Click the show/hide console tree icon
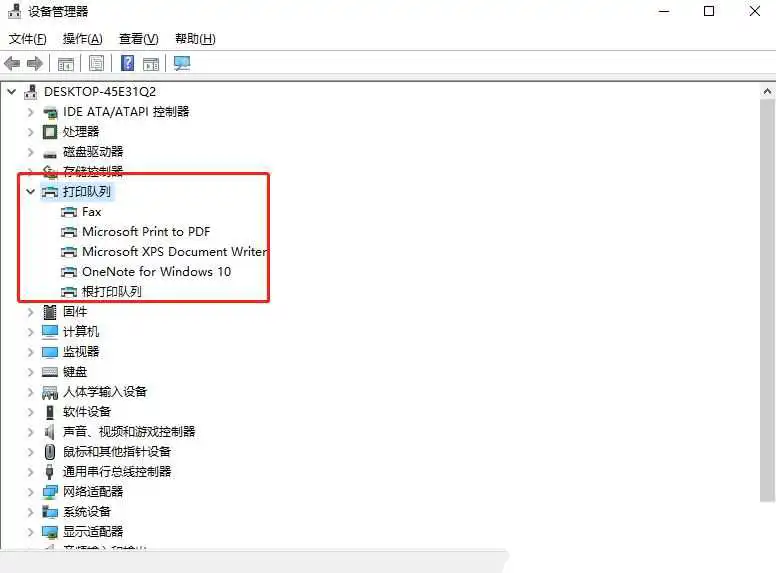This screenshot has height=573, width=776. pos(65,64)
